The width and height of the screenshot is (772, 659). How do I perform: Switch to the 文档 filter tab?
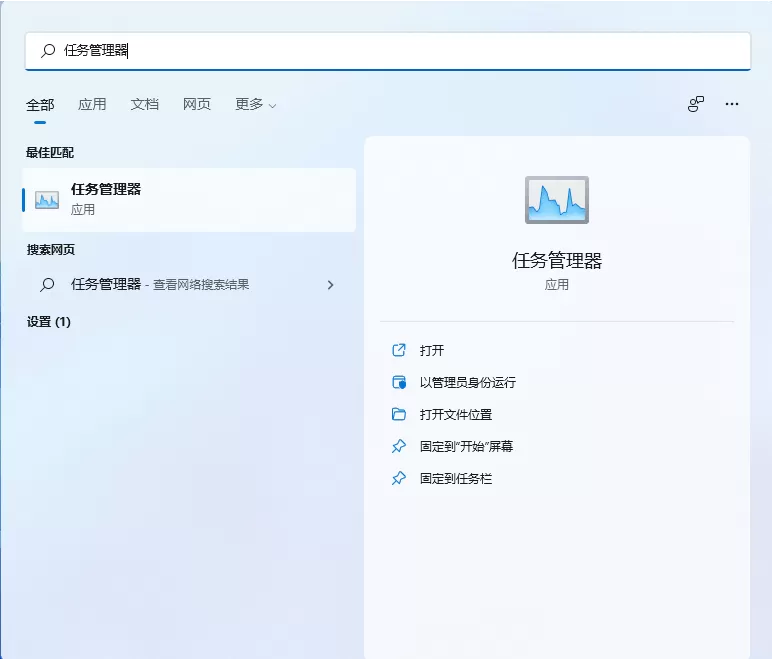tap(144, 104)
